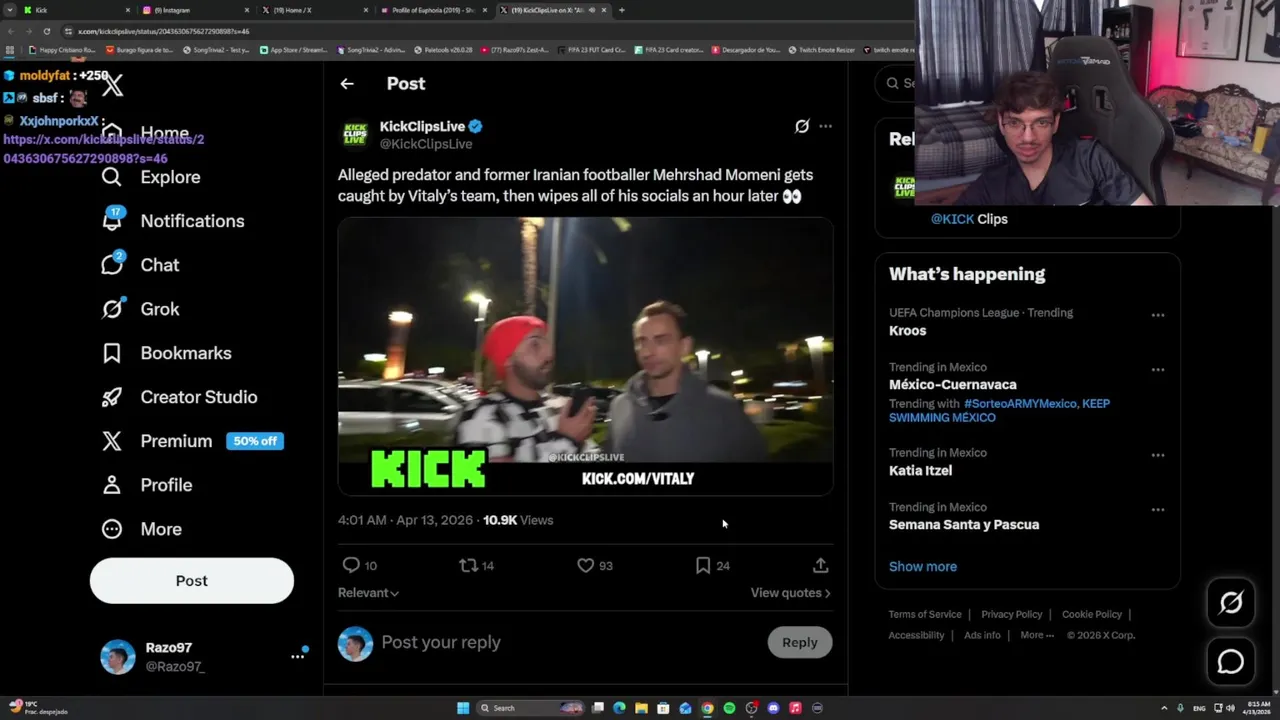Open File Explorer from the taskbar
The height and width of the screenshot is (720, 1280).
pyautogui.click(x=641, y=708)
